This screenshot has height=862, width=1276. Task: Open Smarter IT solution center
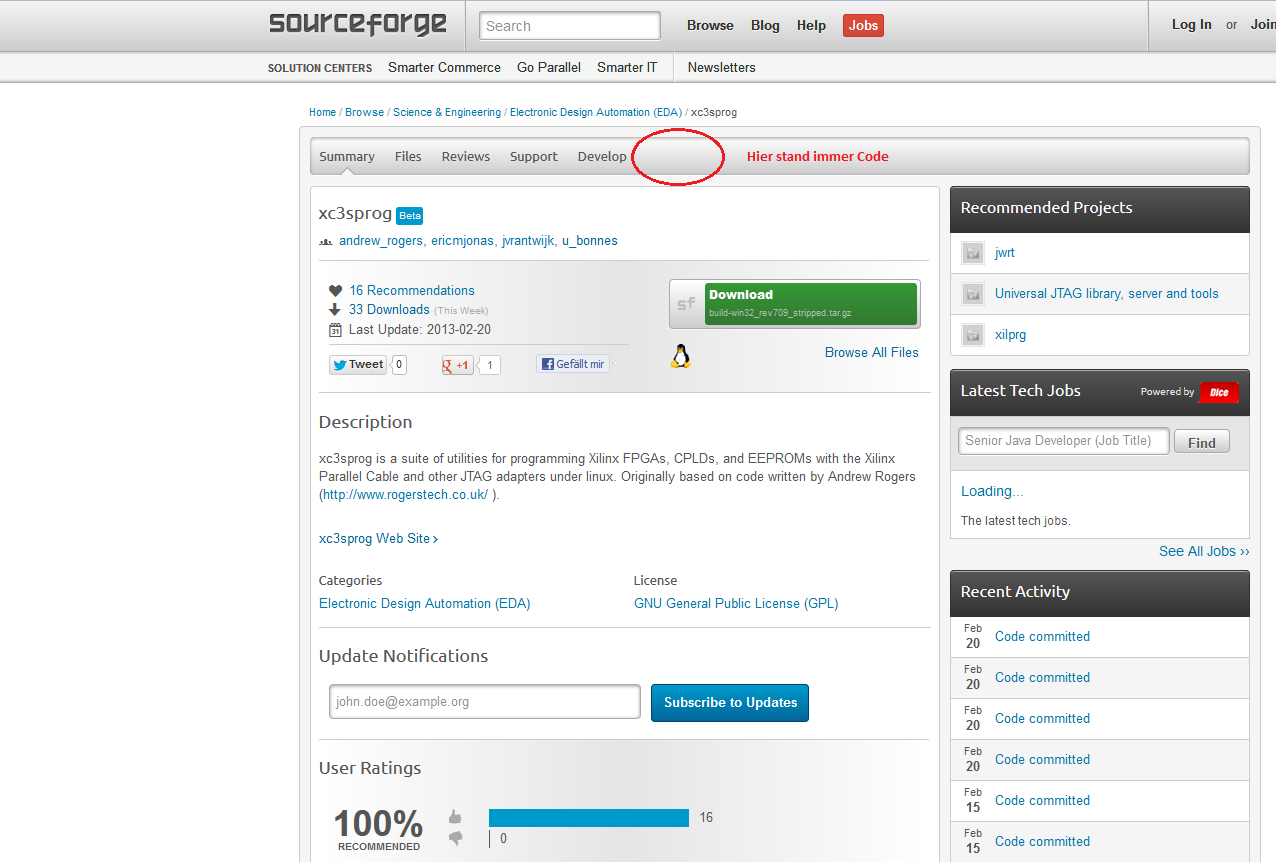tap(627, 68)
